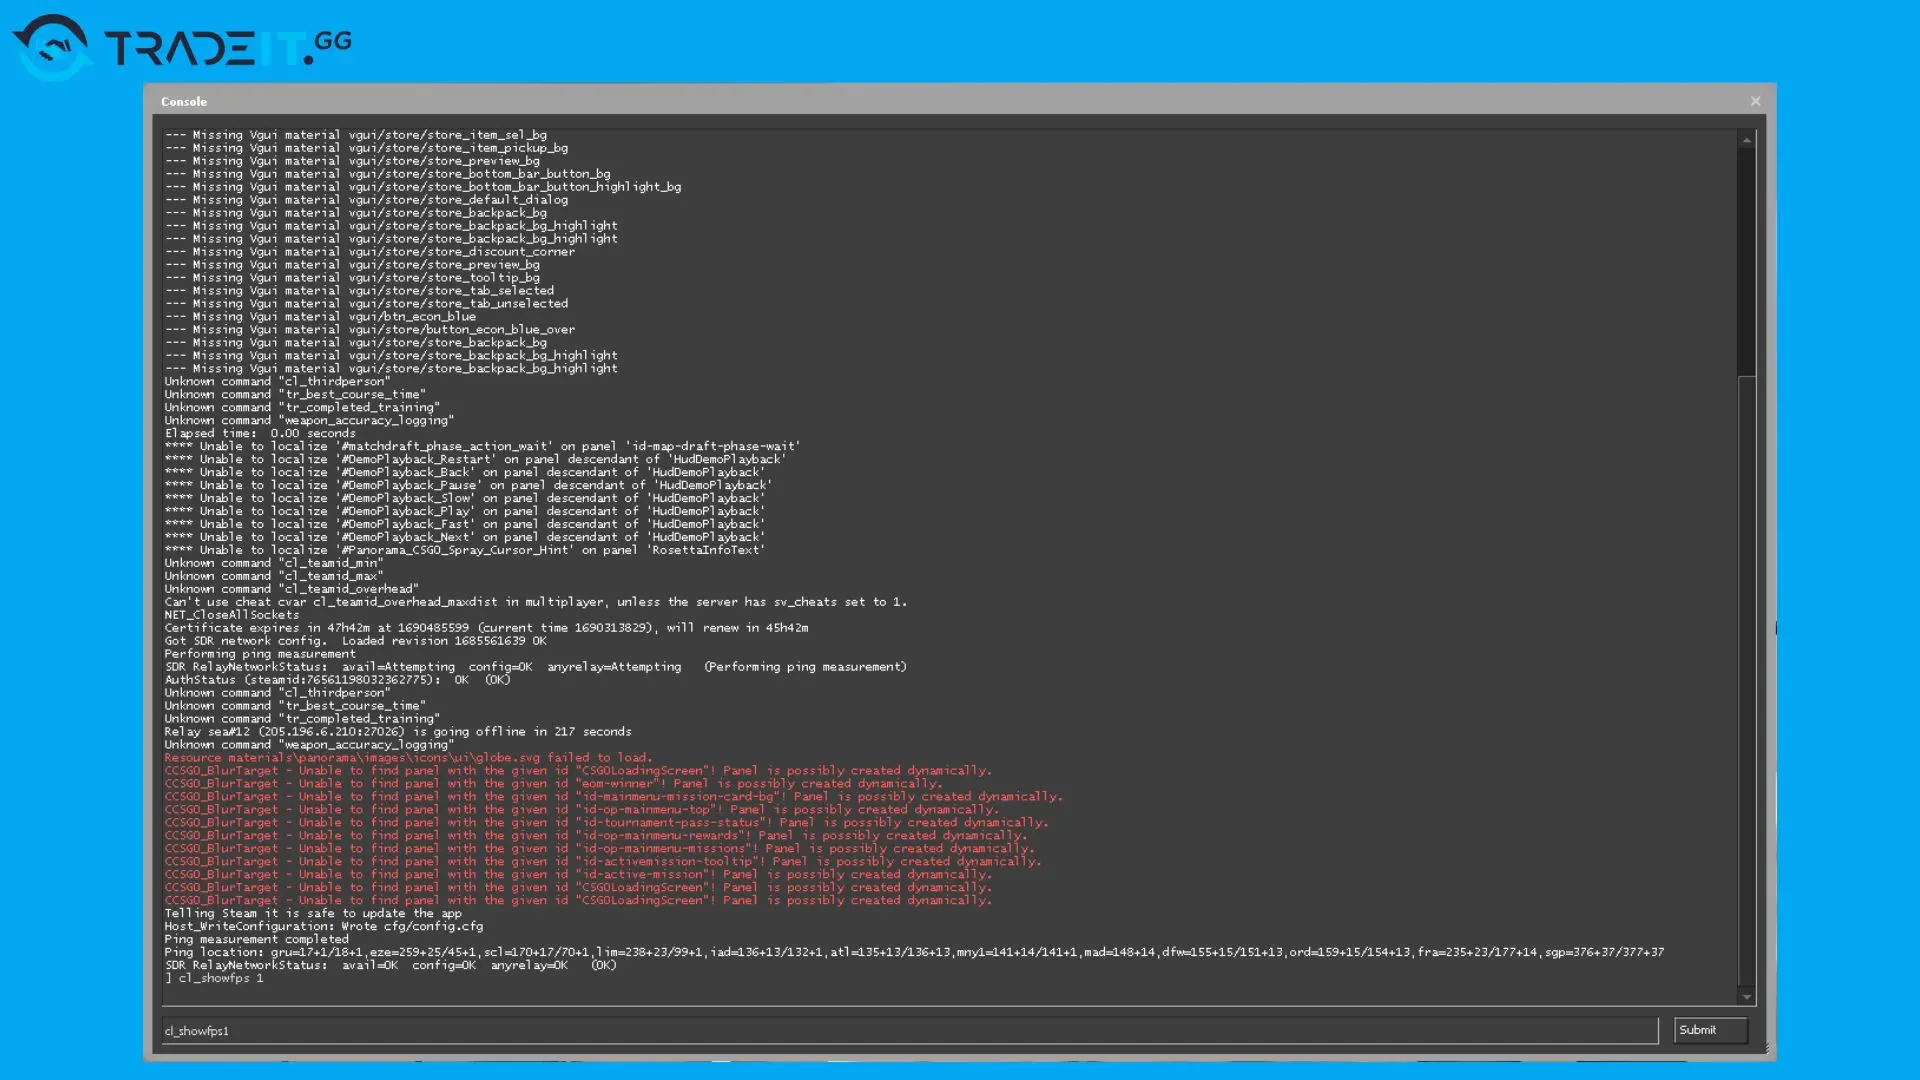Click red line mentioning "eom-winner" panel
Image resolution: width=1920 pixels, height=1080 pixels.
tap(553, 784)
